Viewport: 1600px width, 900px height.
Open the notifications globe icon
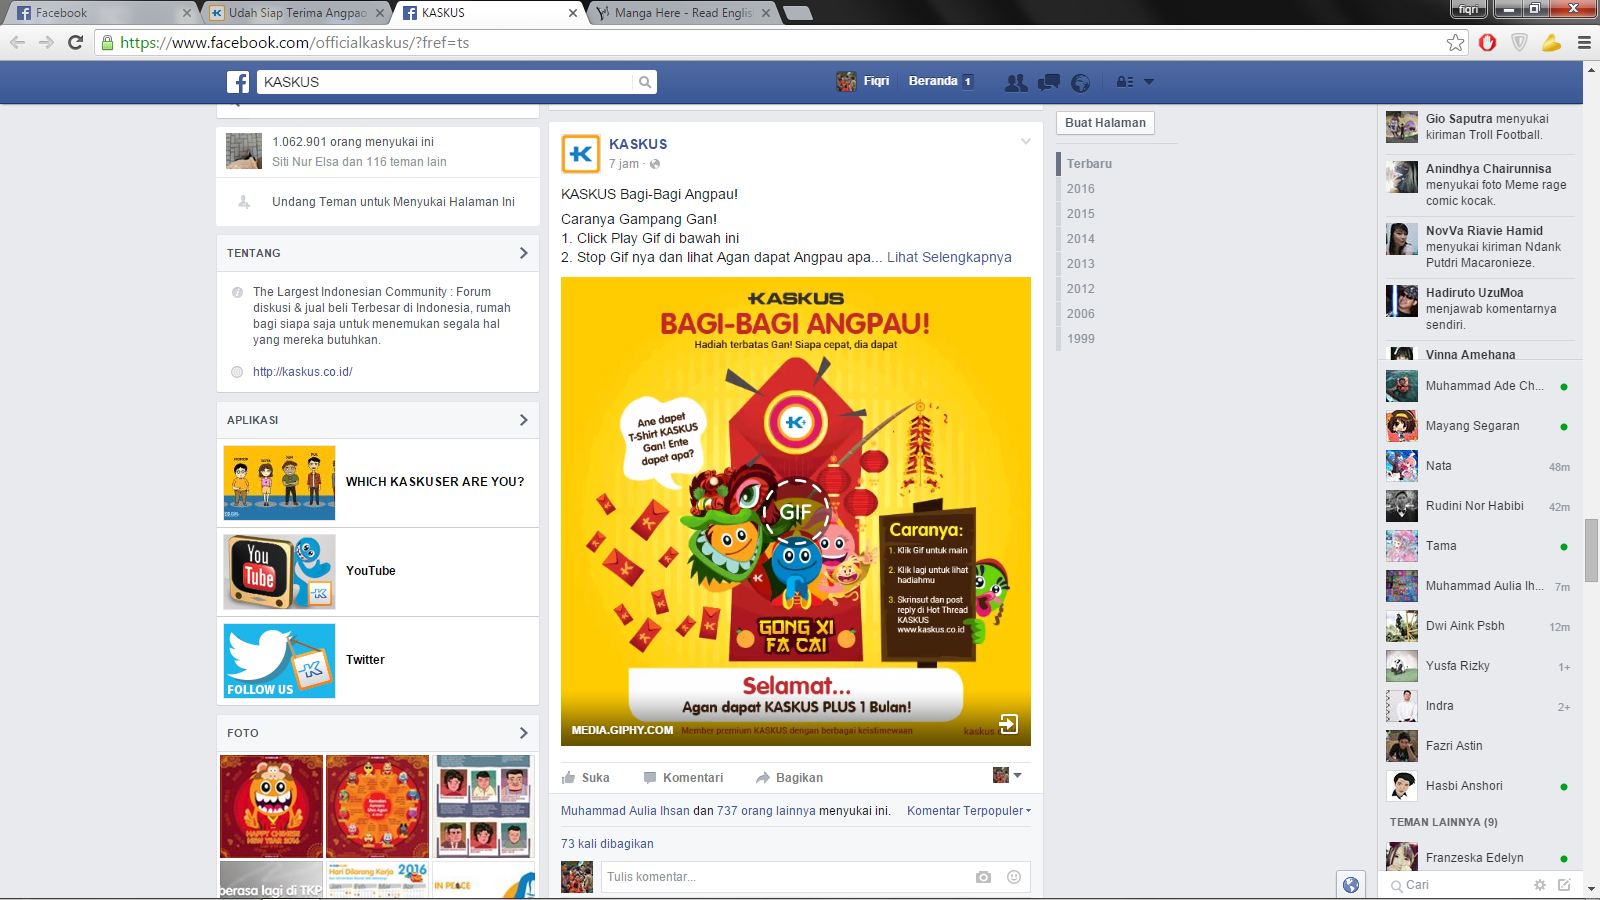1081,82
